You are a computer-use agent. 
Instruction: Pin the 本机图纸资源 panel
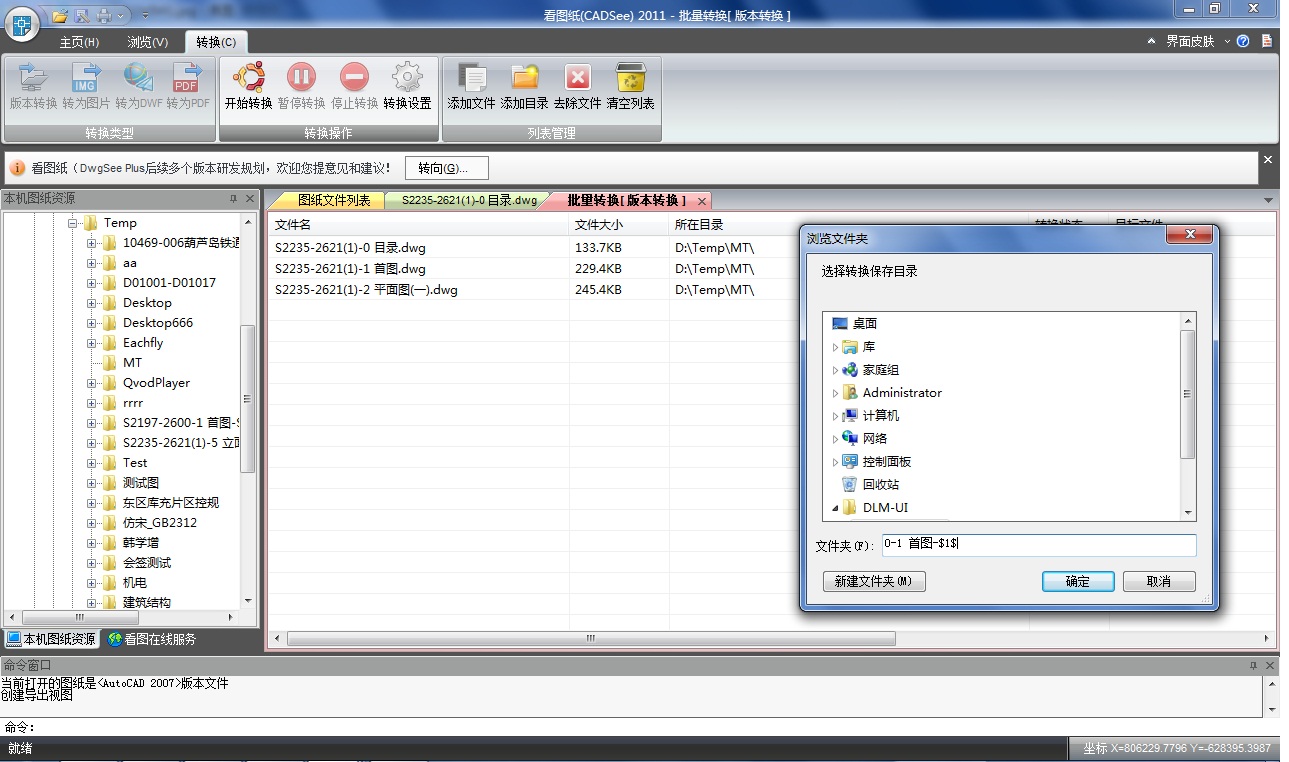click(233, 199)
